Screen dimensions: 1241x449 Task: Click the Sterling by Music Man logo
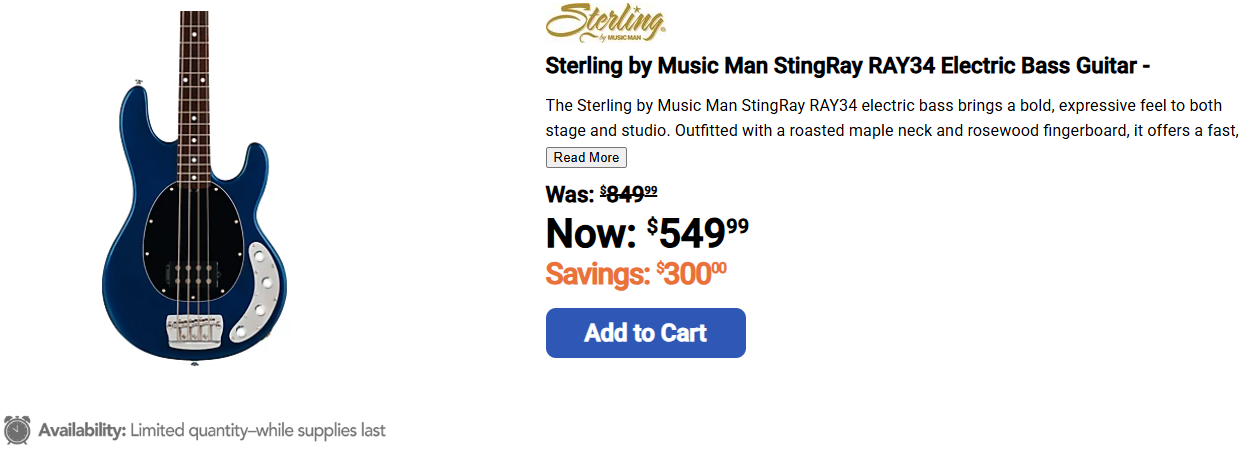coord(605,23)
